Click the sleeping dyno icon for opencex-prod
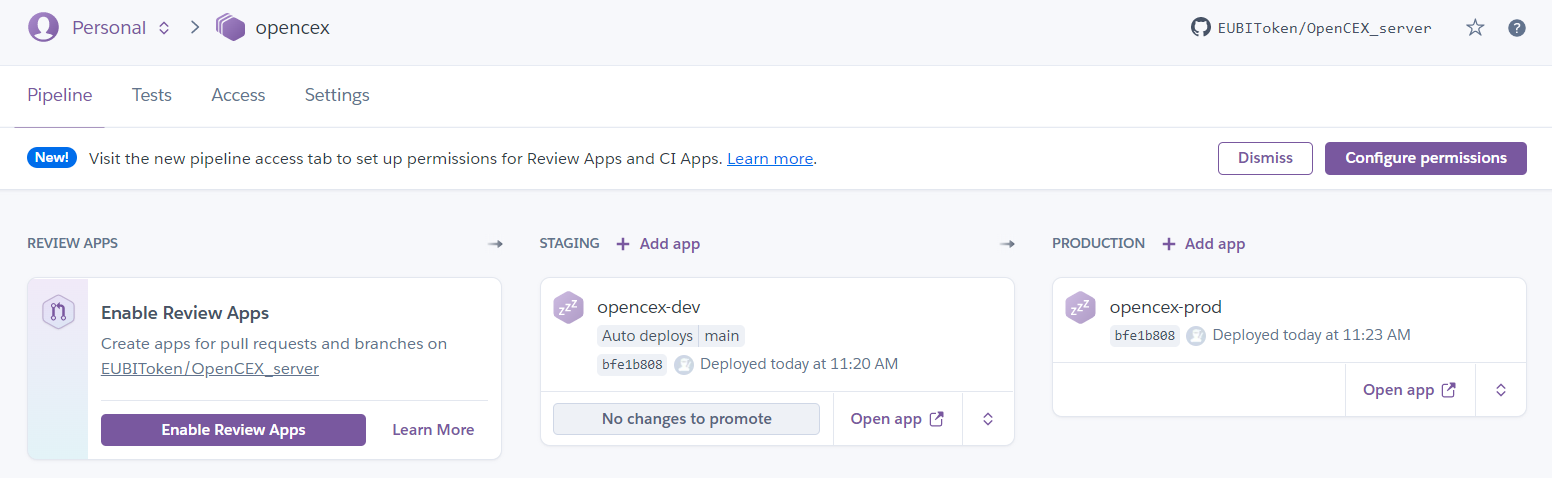This screenshot has height=478, width=1552. [x=1081, y=307]
